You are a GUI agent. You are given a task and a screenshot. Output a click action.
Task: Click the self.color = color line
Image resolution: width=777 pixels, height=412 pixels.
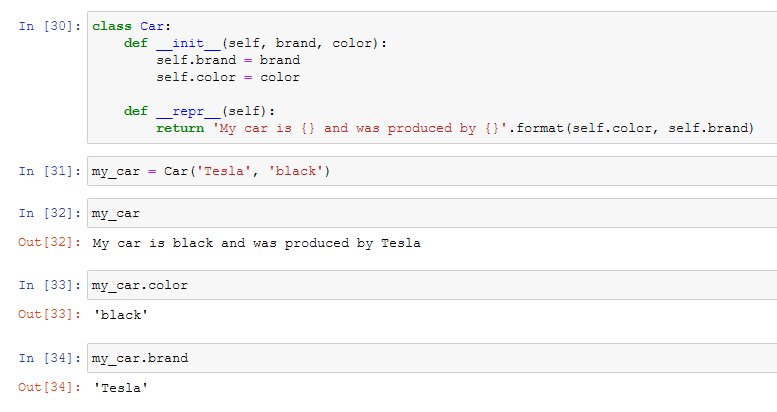click(x=227, y=77)
